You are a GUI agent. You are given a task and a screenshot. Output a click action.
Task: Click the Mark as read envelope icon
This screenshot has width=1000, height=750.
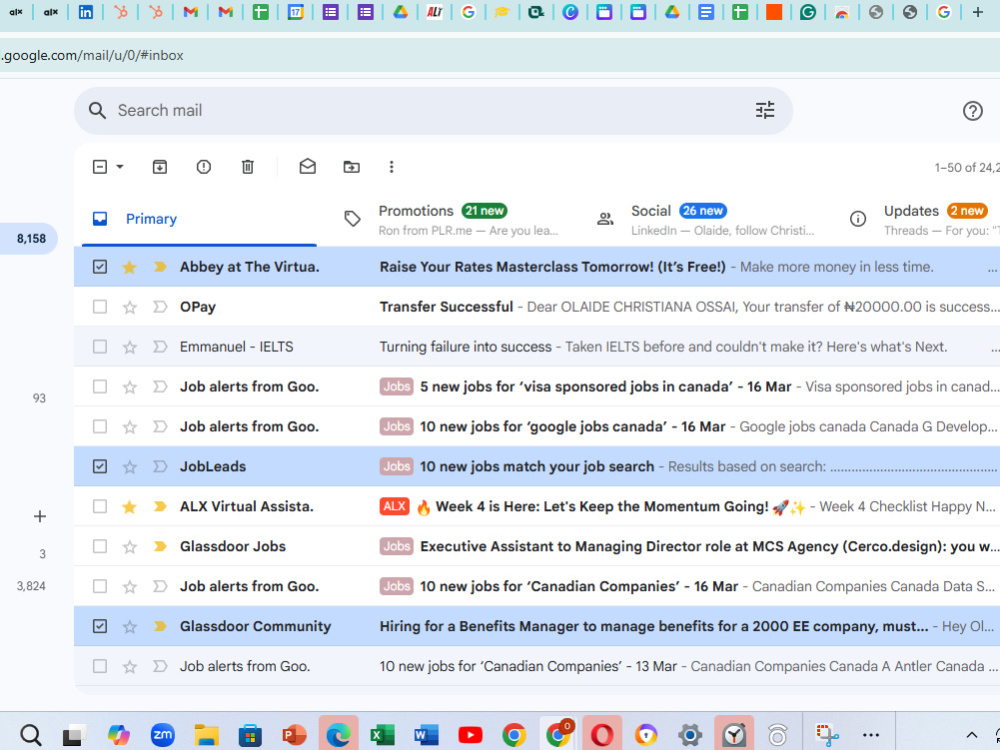click(x=307, y=166)
